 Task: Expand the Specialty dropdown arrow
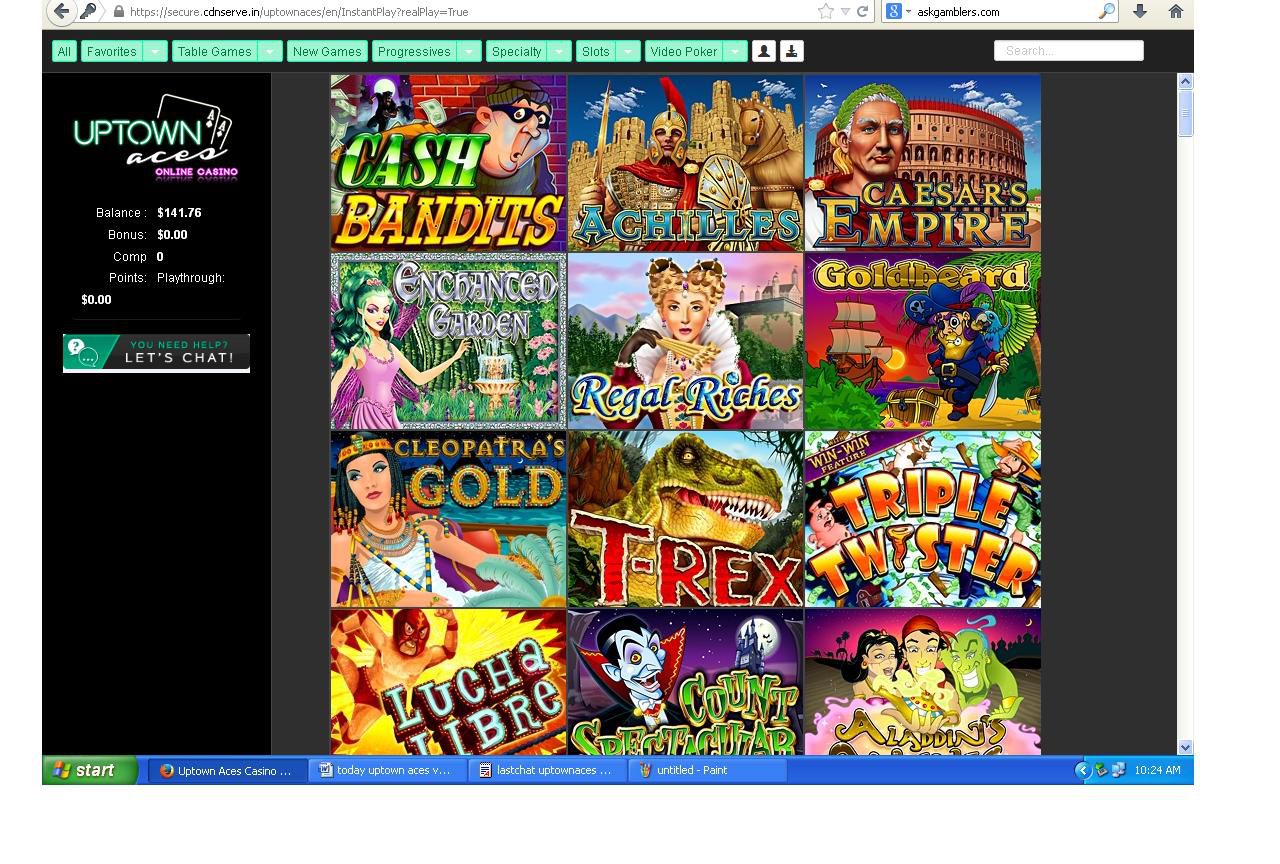coord(560,51)
